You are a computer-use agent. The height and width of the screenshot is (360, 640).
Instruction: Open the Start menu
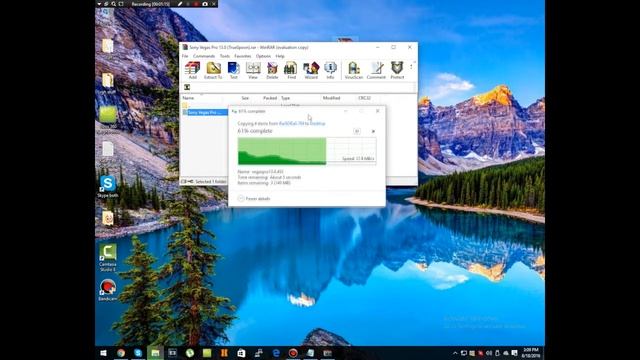(x=103, y=353)
